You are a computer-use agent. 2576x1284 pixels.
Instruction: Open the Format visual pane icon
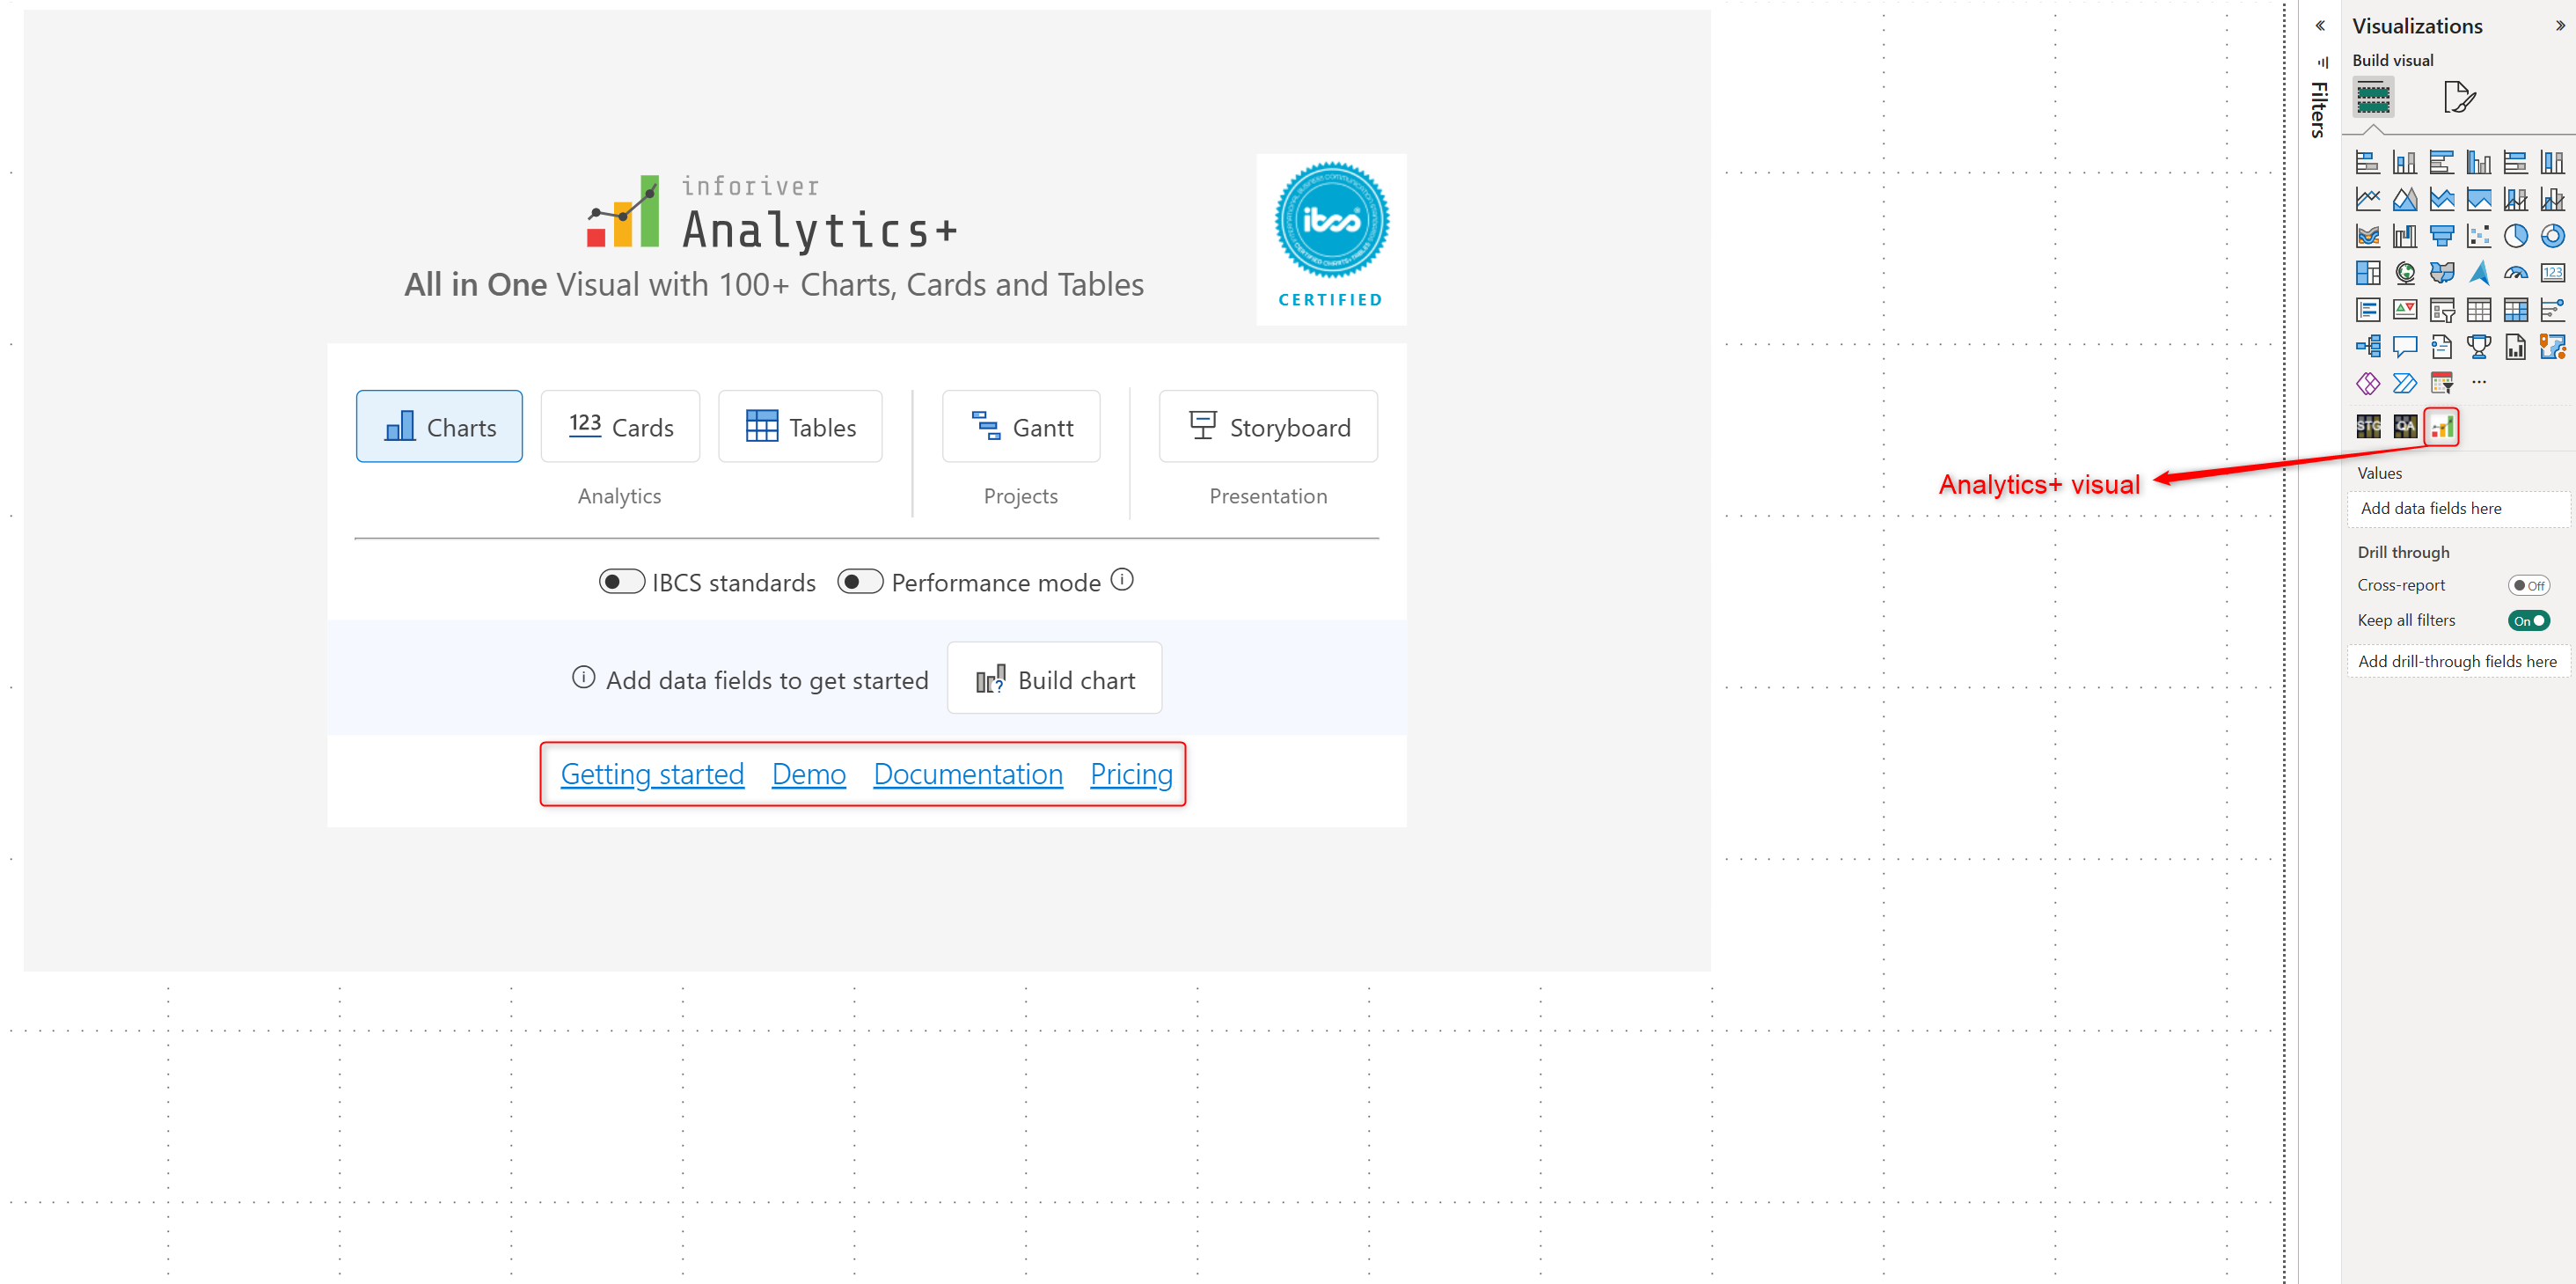click(2459, 98)
